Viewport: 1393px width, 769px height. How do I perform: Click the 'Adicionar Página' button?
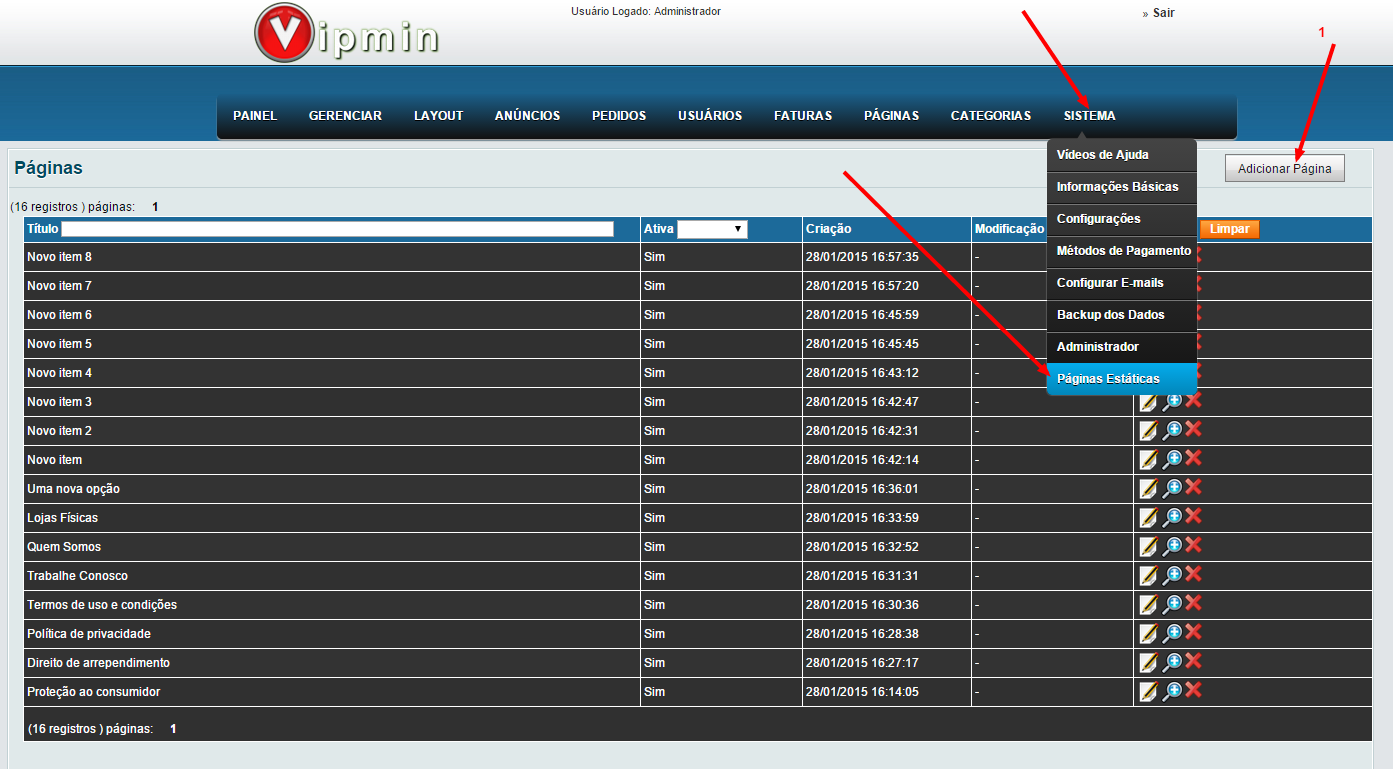coord(1285,169)
